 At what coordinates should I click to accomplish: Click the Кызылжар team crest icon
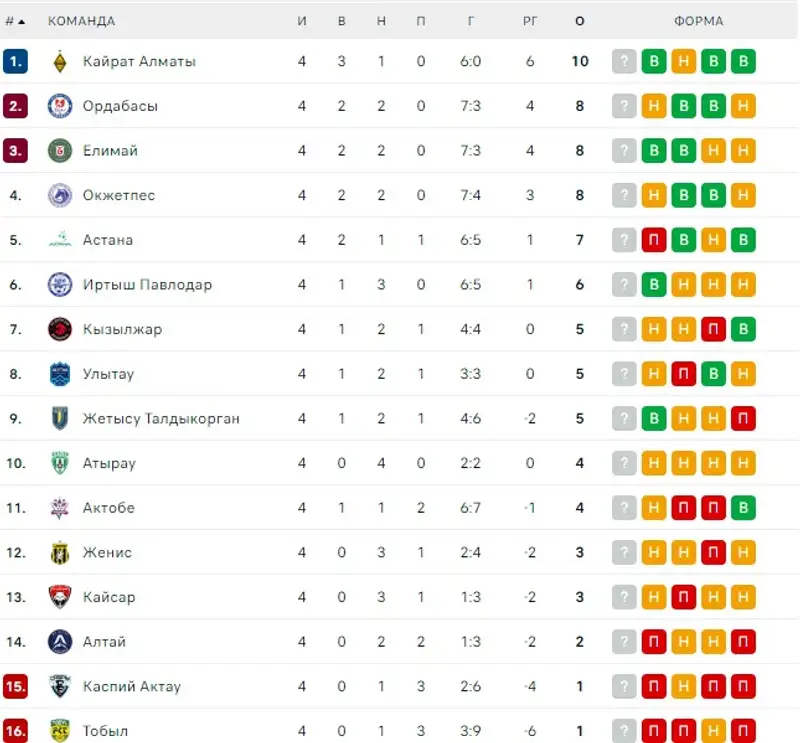[60, 329]
